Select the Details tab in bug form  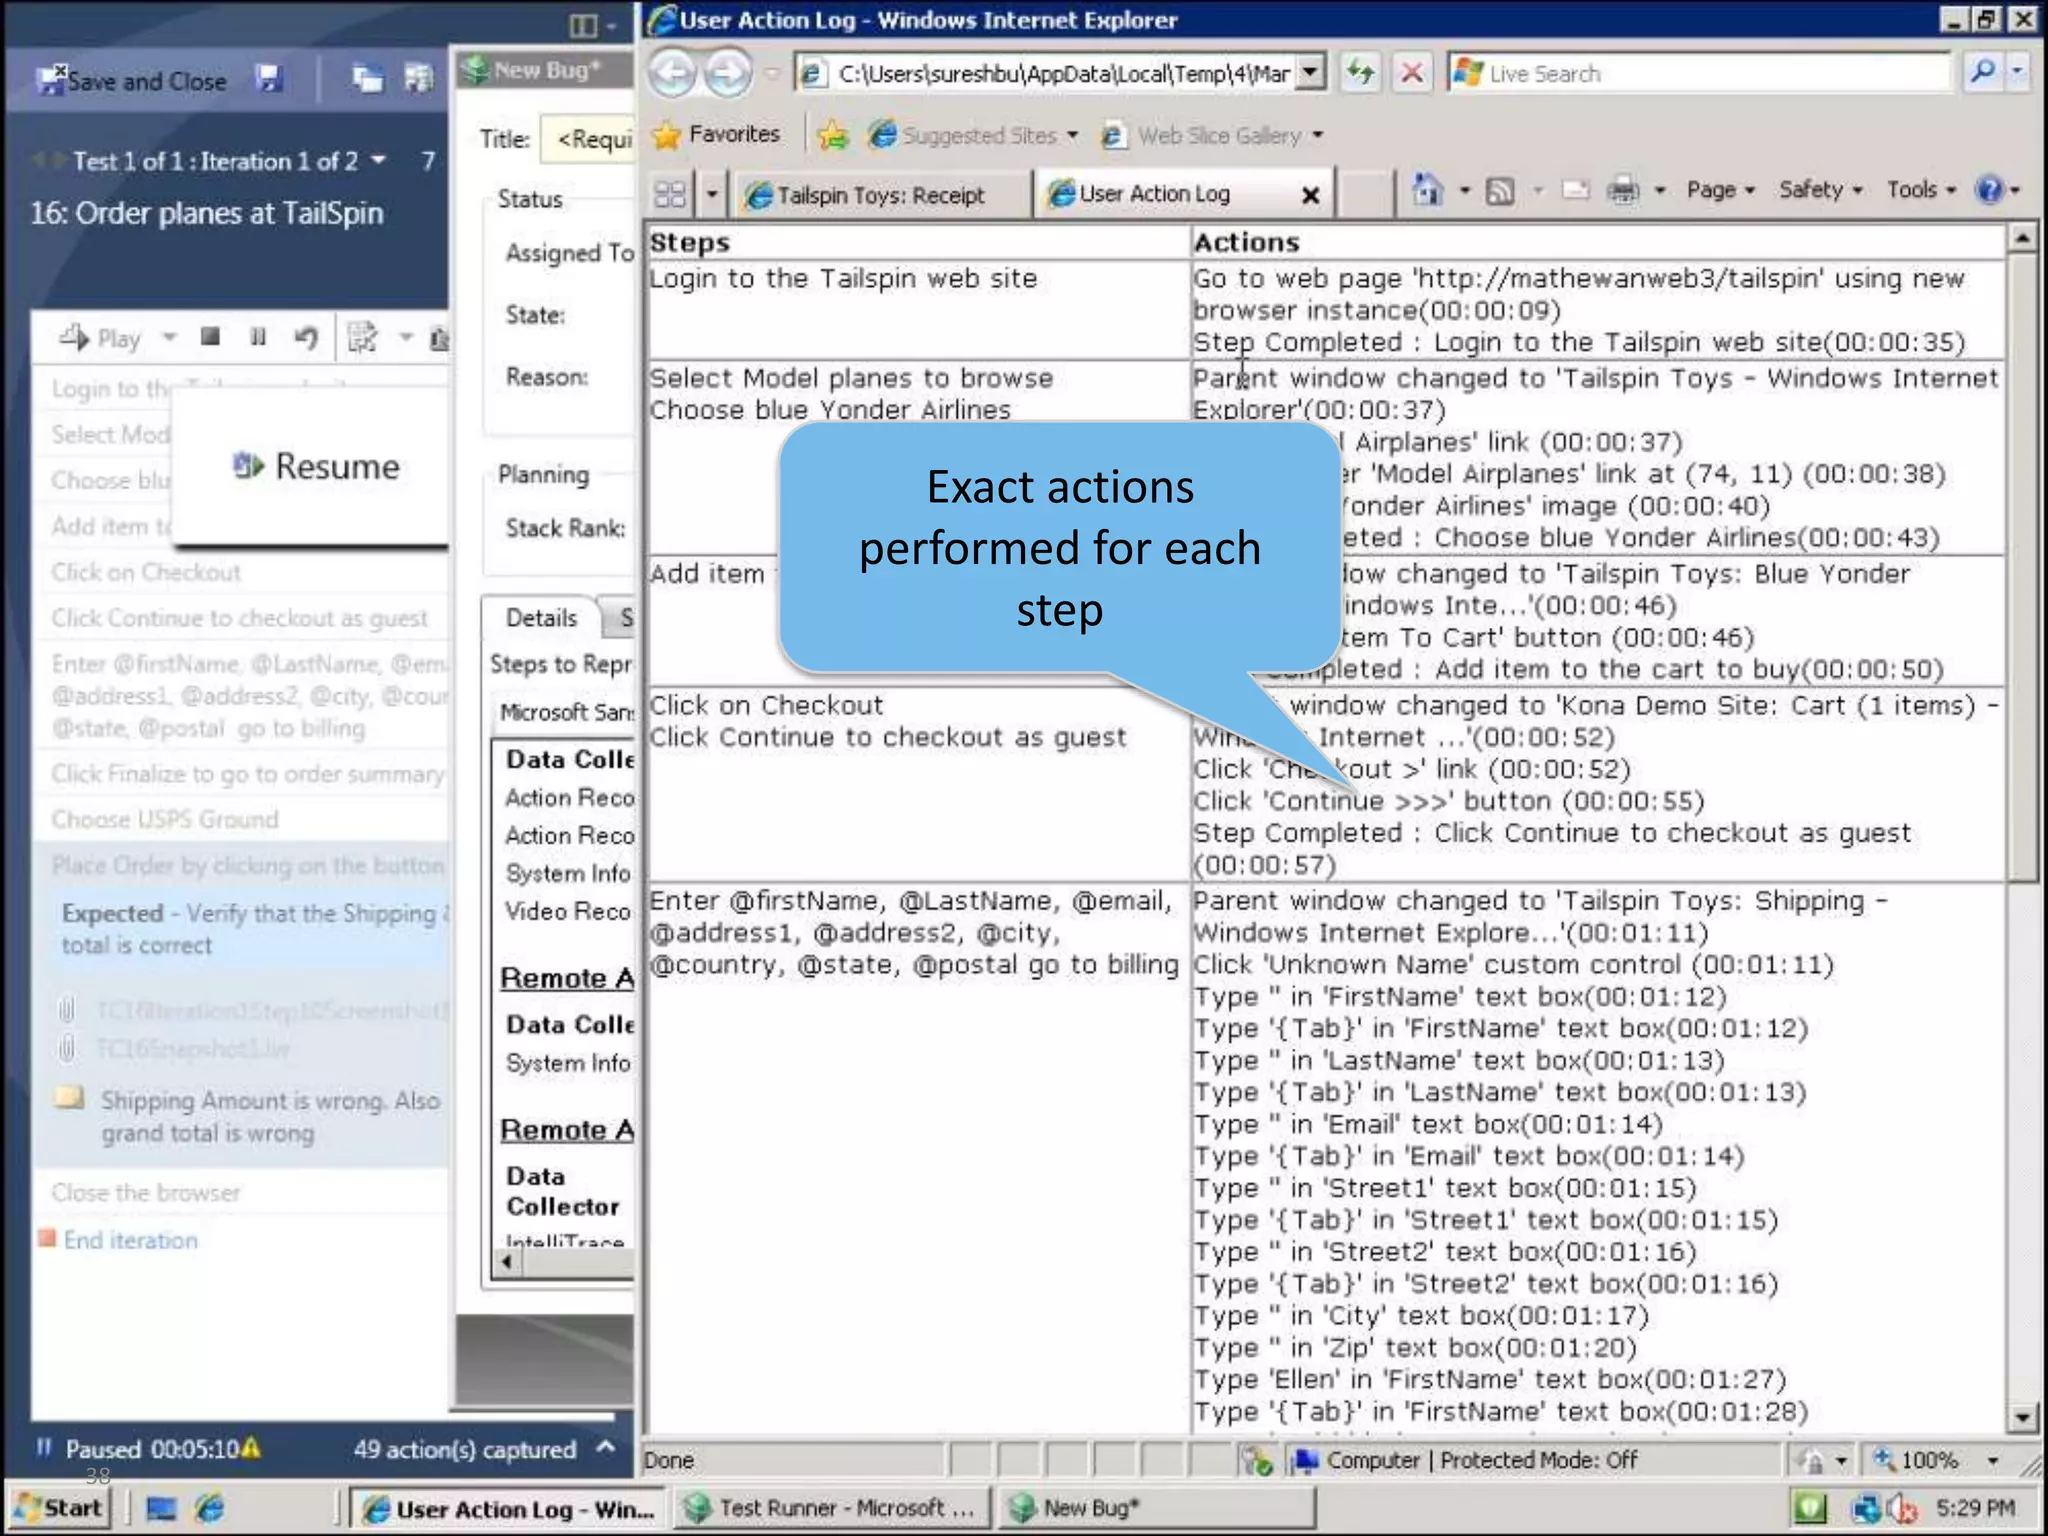tap(541, 618)
